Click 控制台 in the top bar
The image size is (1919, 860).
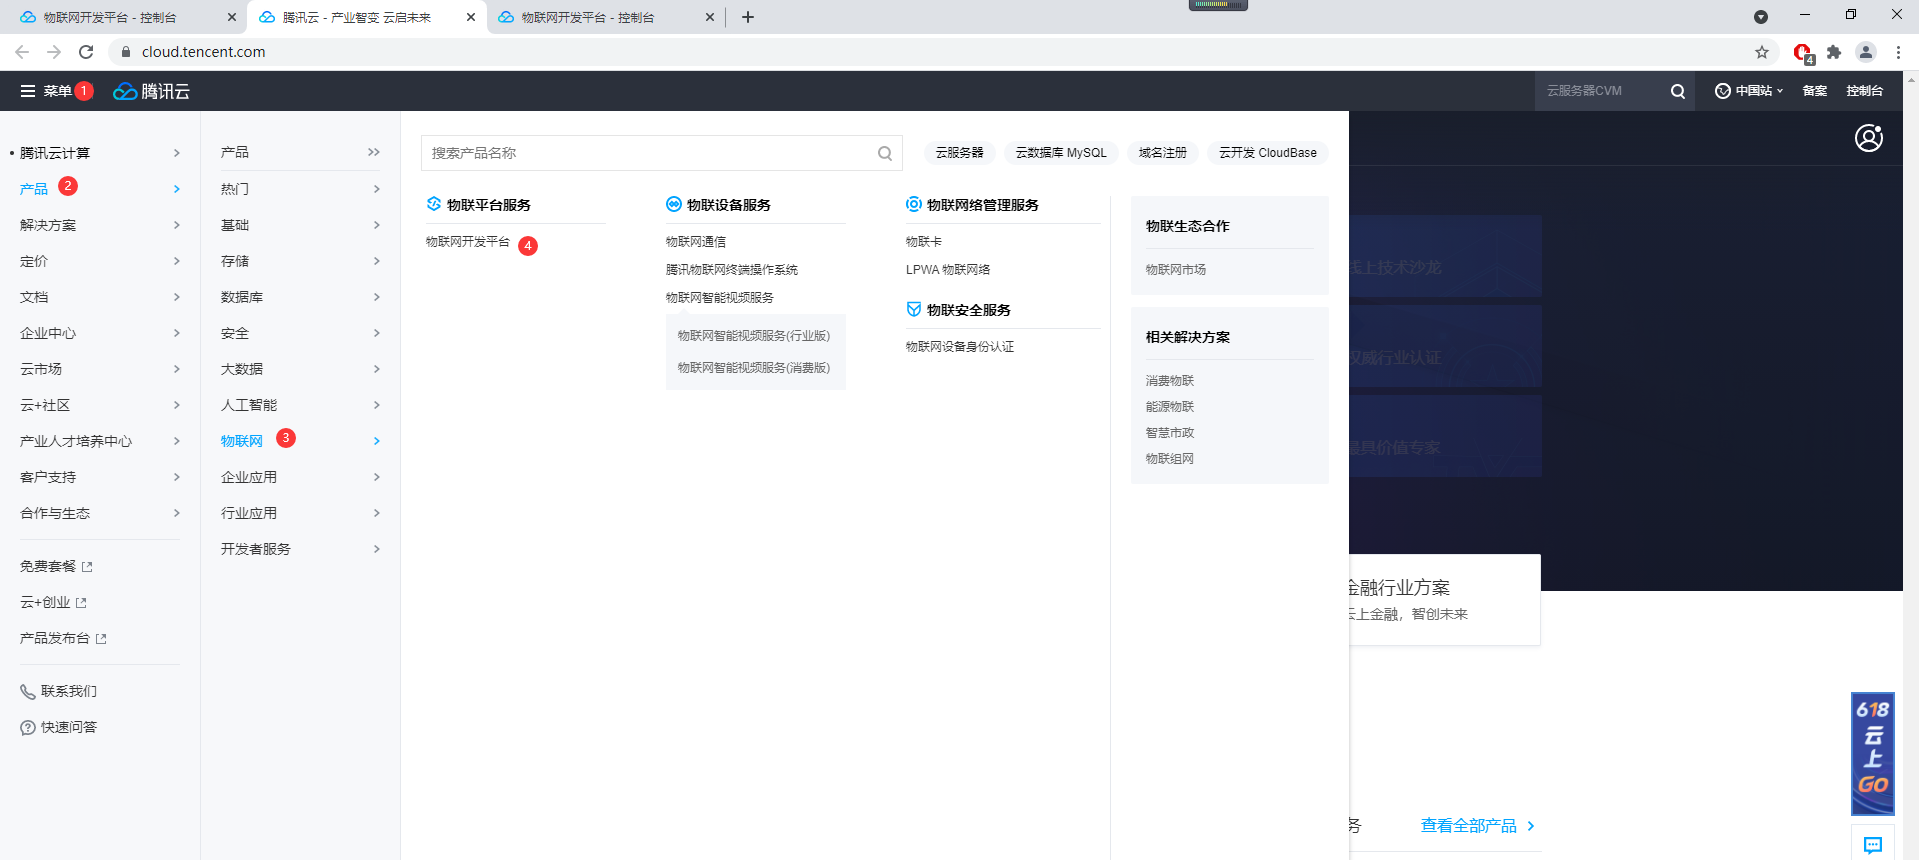[x=1865, y=91]
